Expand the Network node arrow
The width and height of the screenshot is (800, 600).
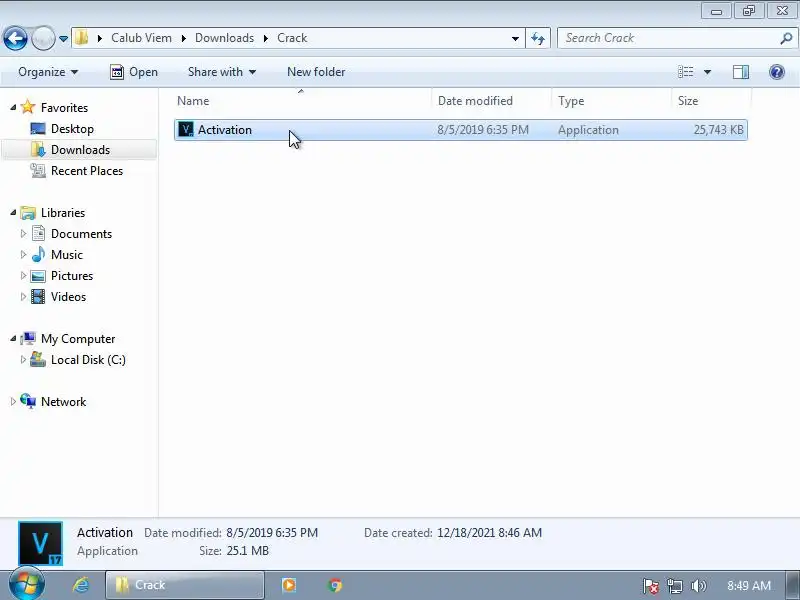13,402
